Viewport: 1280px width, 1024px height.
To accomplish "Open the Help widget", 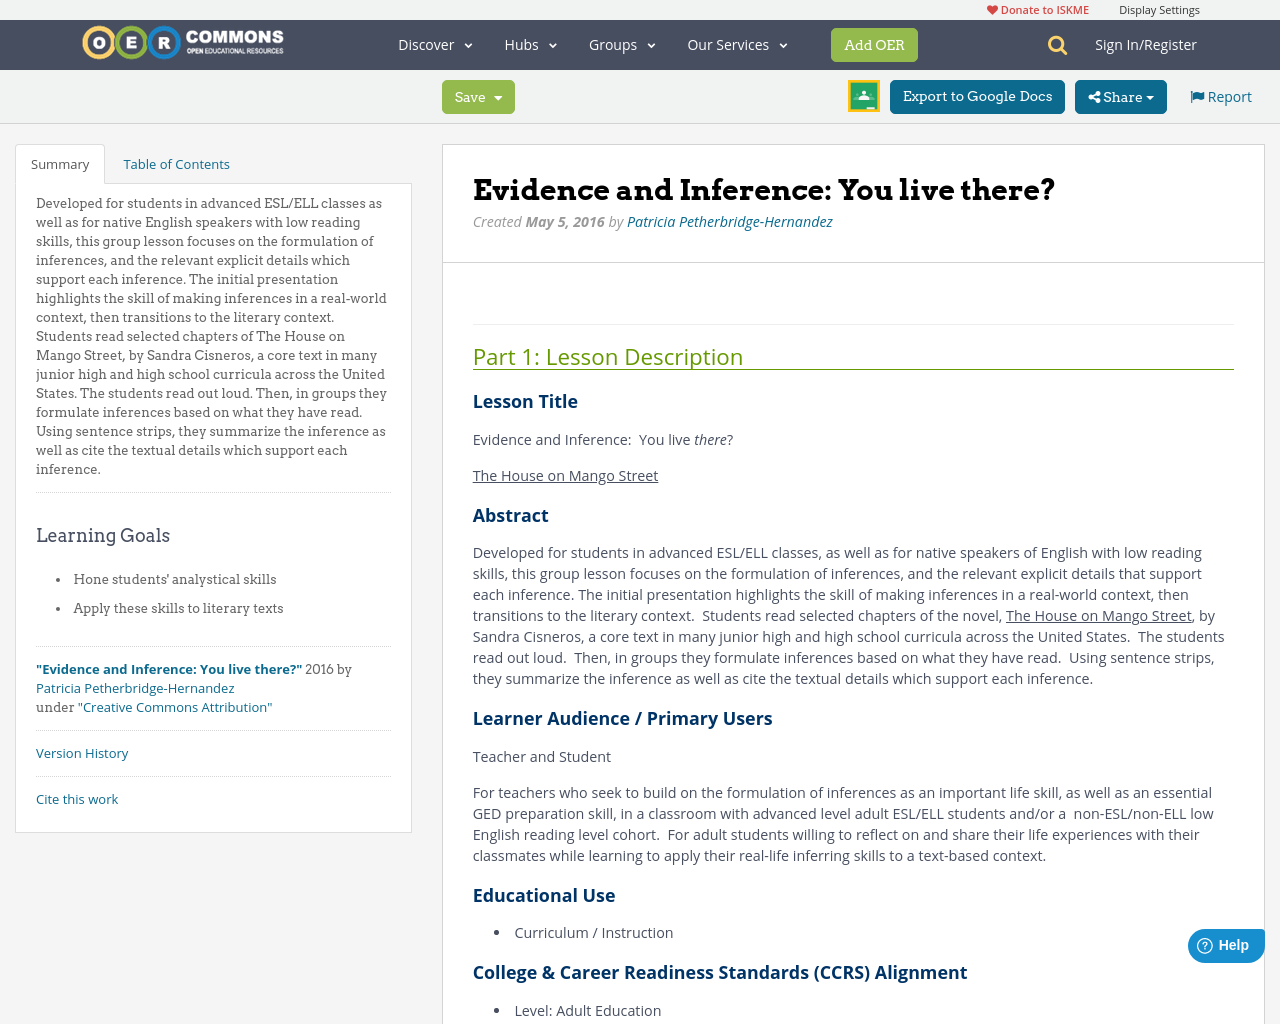I will click(1224, 943).
